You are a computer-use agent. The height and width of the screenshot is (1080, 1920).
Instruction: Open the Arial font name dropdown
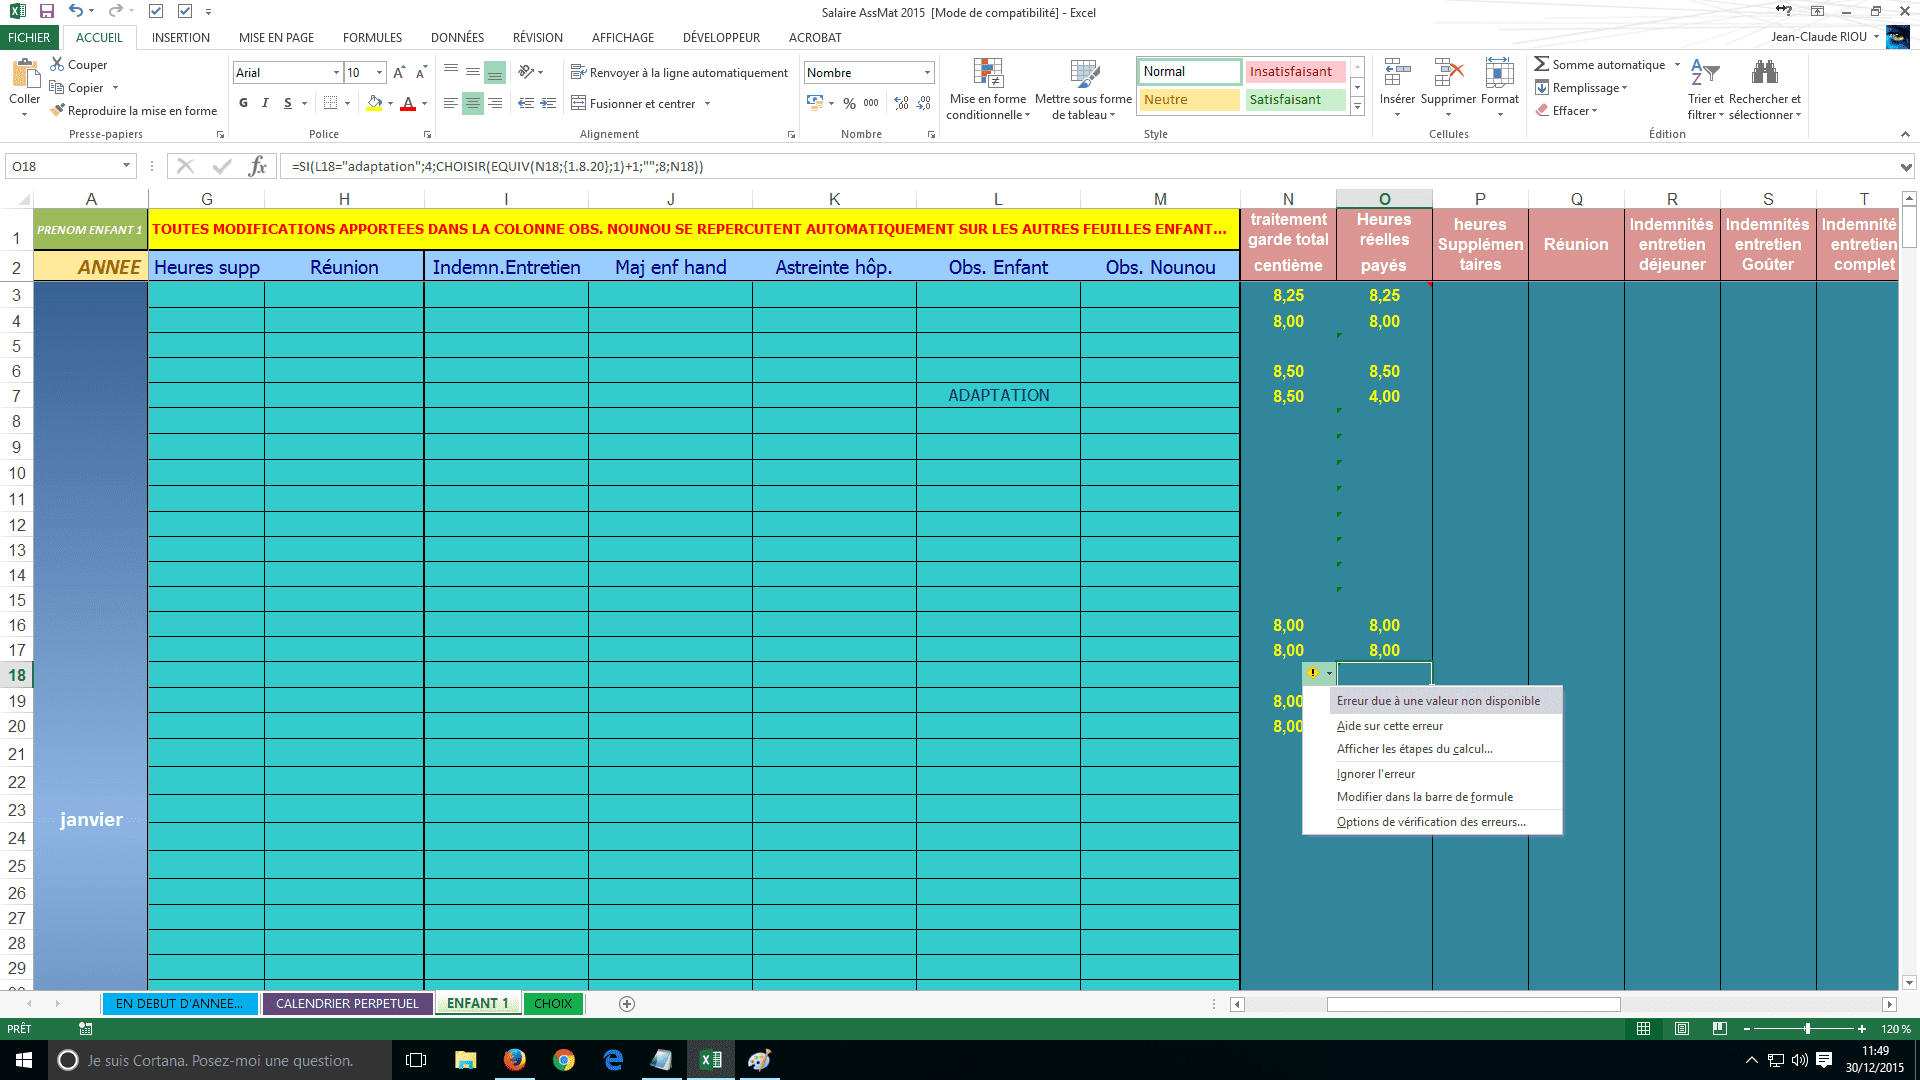coord(336,72)
